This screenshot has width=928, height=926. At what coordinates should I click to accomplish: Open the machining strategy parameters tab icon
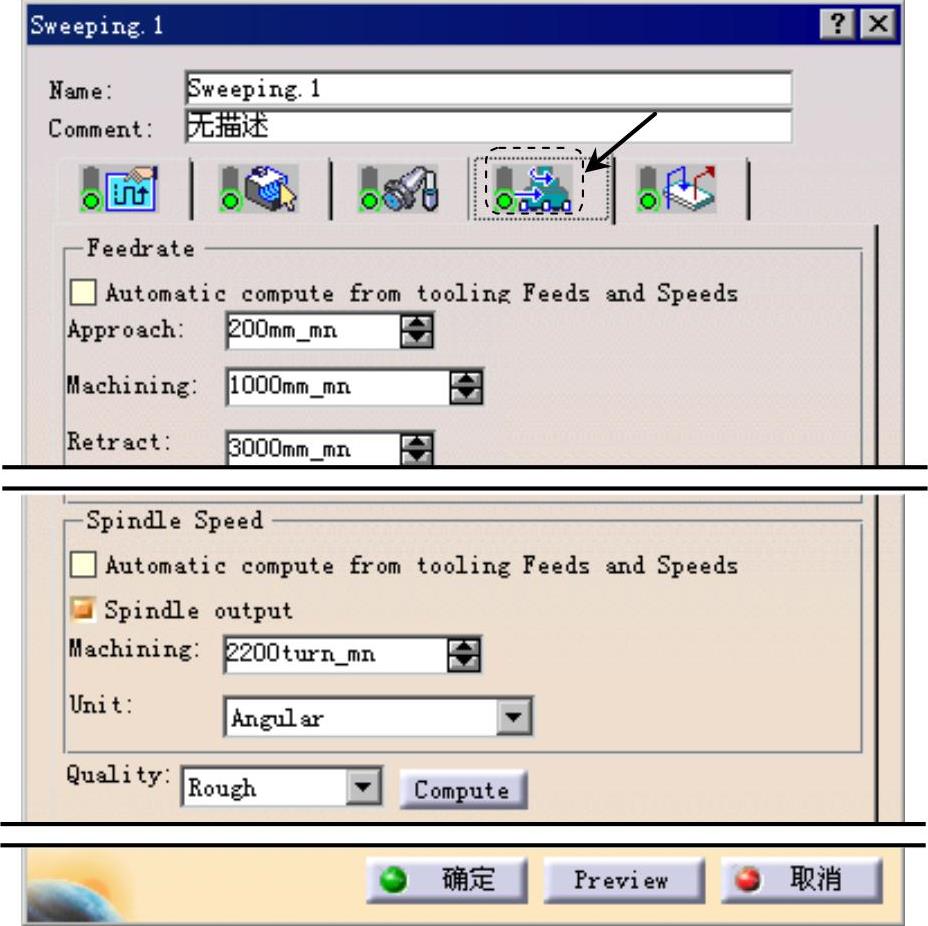(x=119, y=189)
